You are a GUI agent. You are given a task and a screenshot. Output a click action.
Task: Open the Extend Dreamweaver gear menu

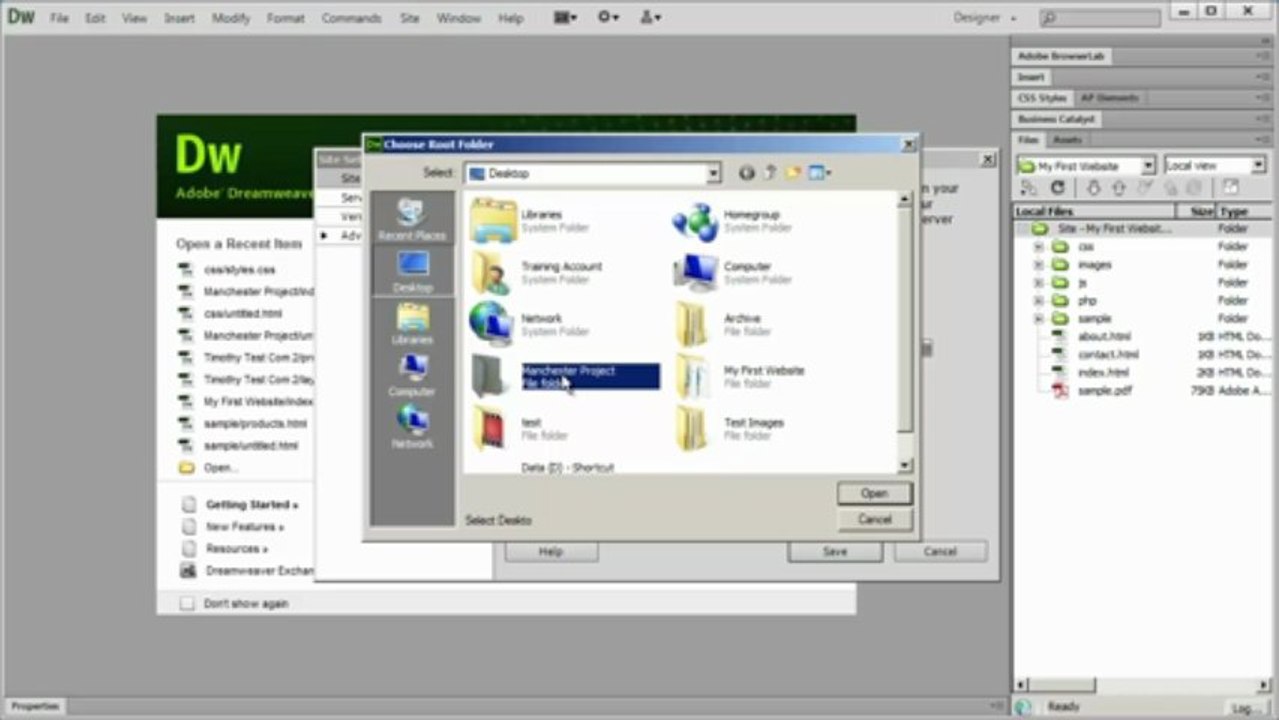(608, 17)
